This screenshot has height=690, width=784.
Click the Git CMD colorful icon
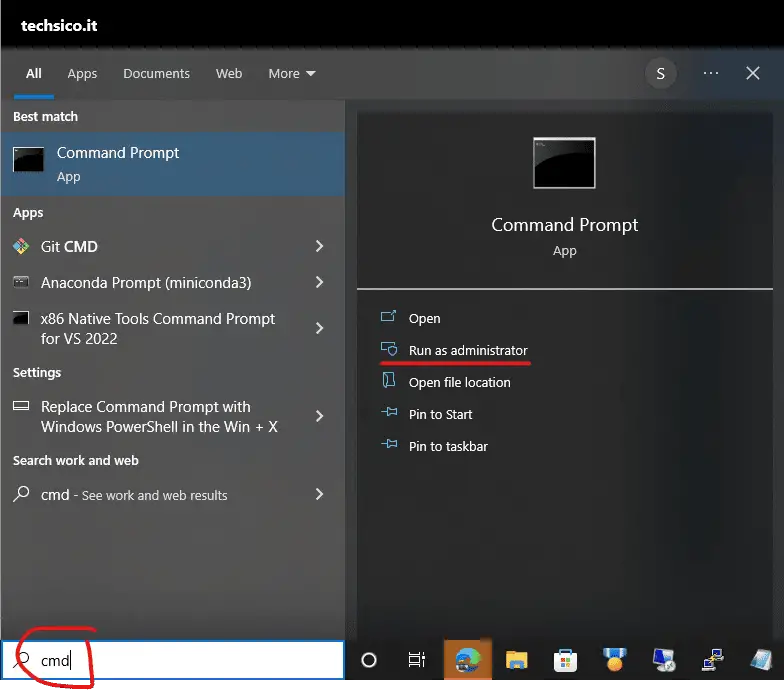pyautogui.click(x=21, y=246)
